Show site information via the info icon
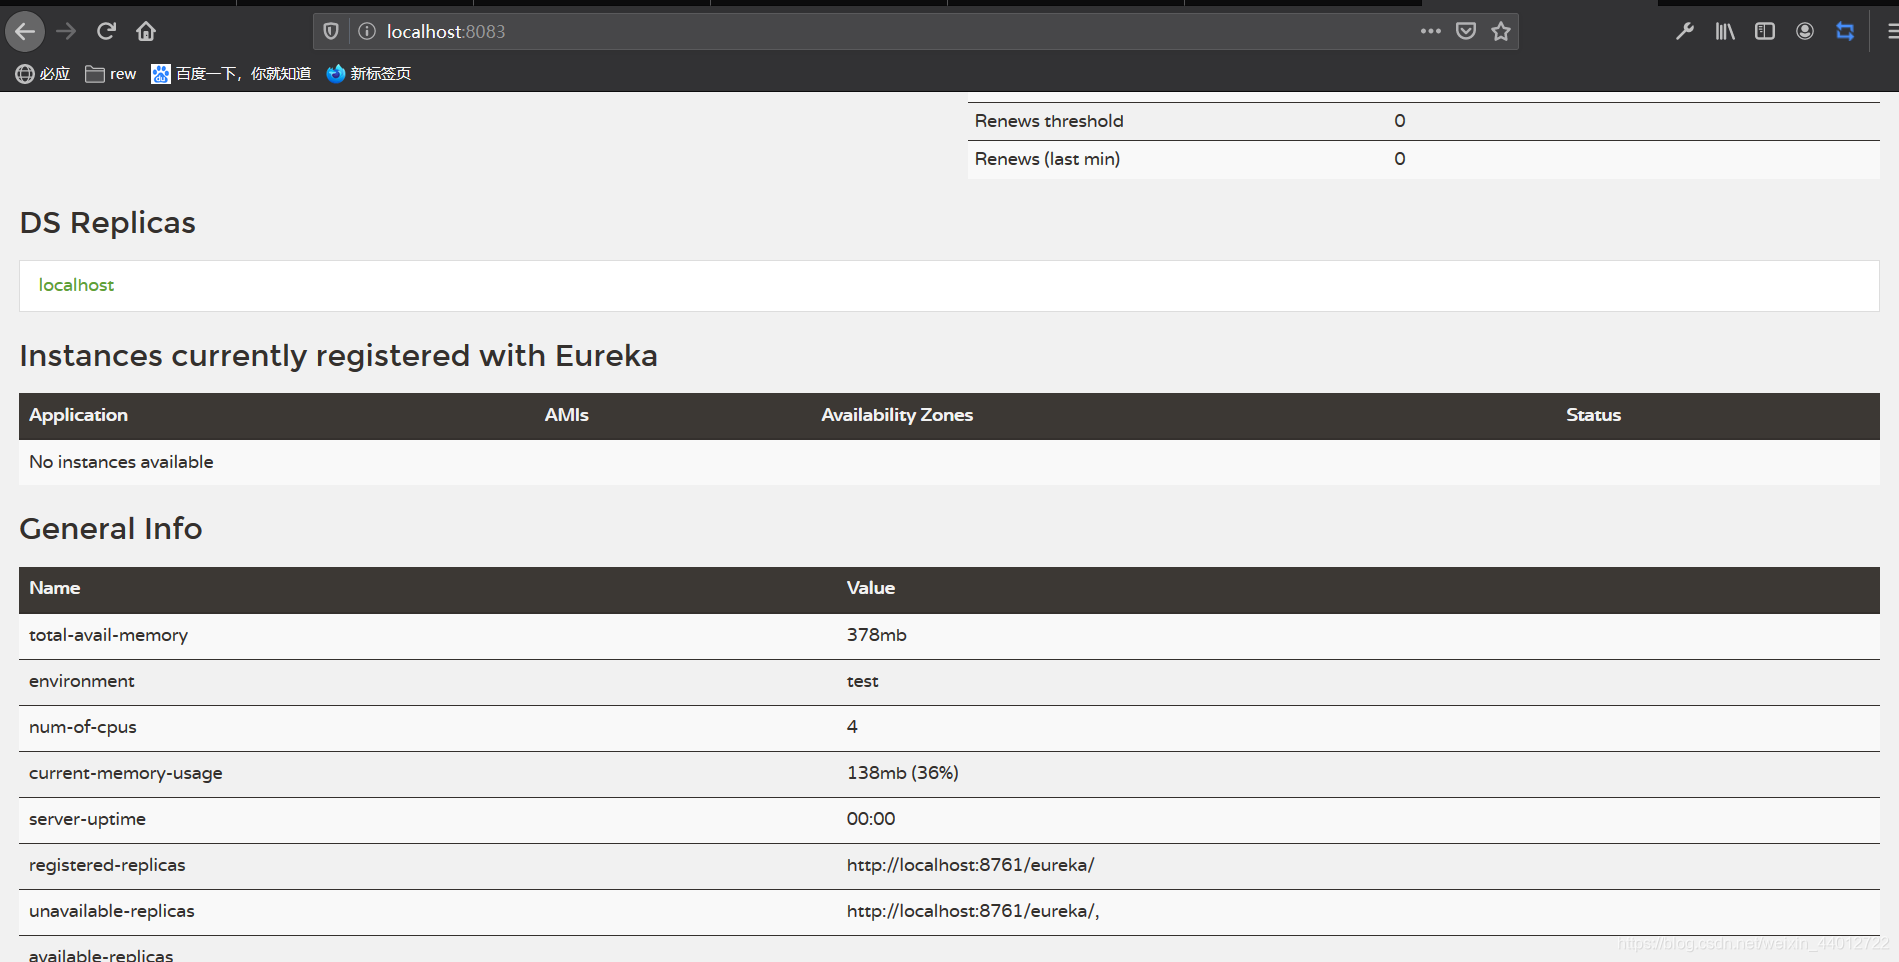1899x962 pixels. (367, 31)
